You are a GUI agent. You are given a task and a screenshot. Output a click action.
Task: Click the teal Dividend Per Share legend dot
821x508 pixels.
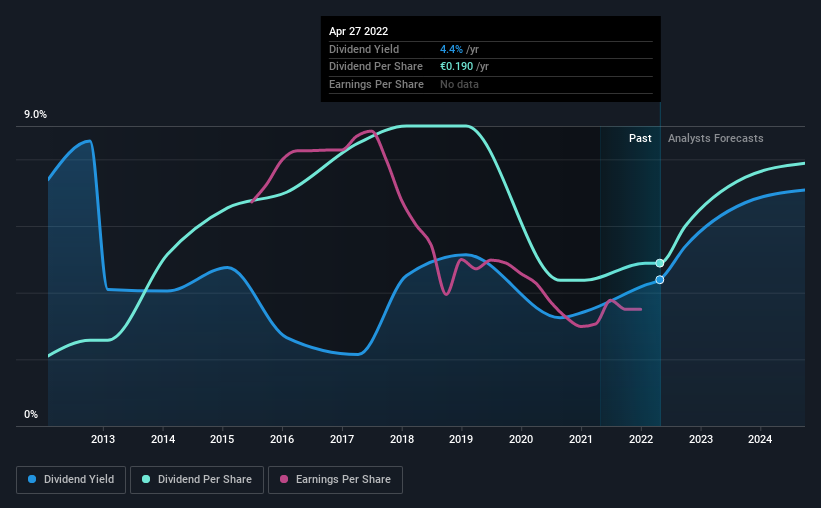click(x=146, y=479)
